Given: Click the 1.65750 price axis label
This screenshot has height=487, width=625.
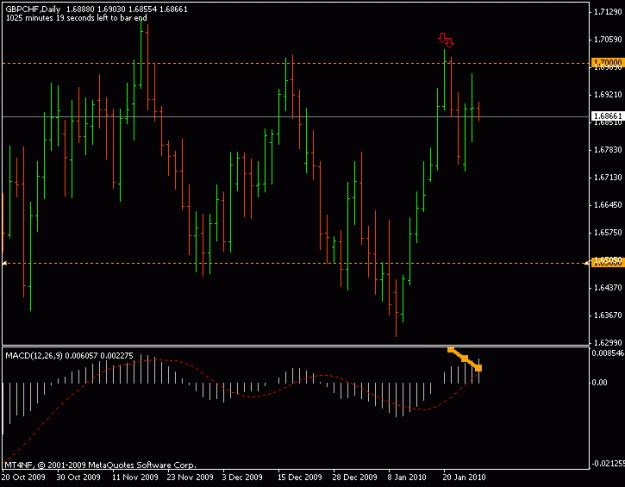Looking at the screenshot, I should click(x=608, y=232).
